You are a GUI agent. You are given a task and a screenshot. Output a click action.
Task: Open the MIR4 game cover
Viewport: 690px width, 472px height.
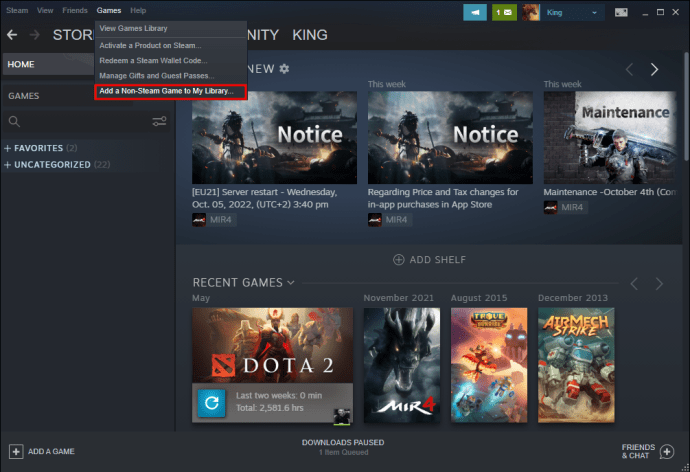pos(401,365)
